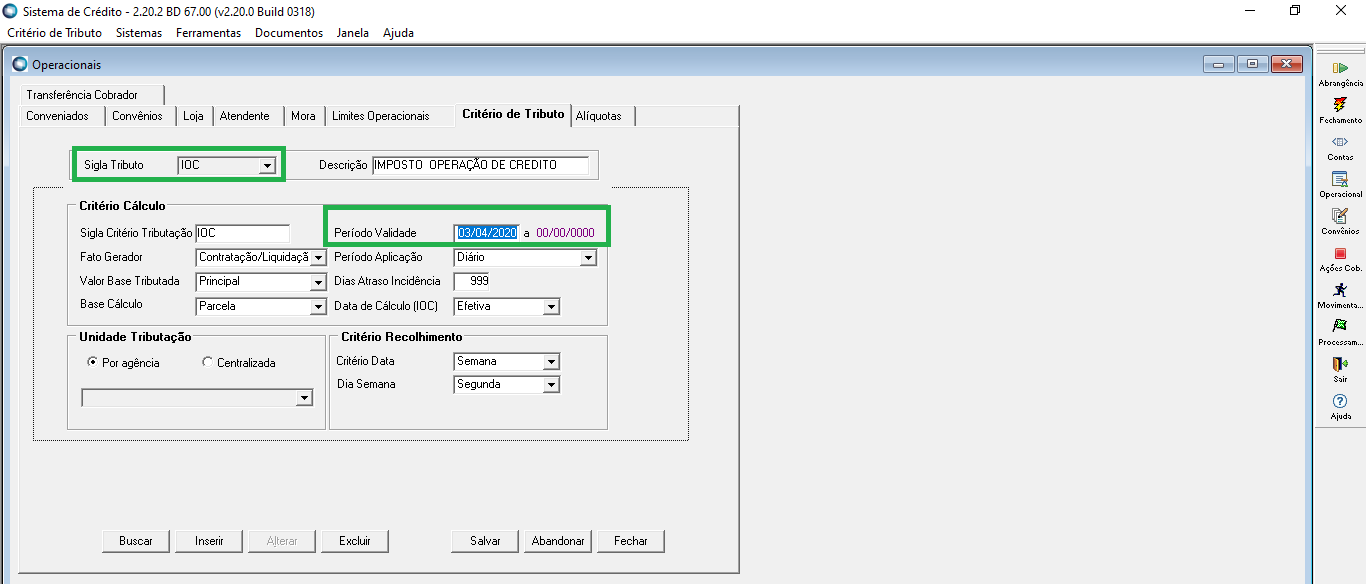Click the Fechamento lightning icon
This screenshot has height=584, width=1366.
(x=1340, y=104)
